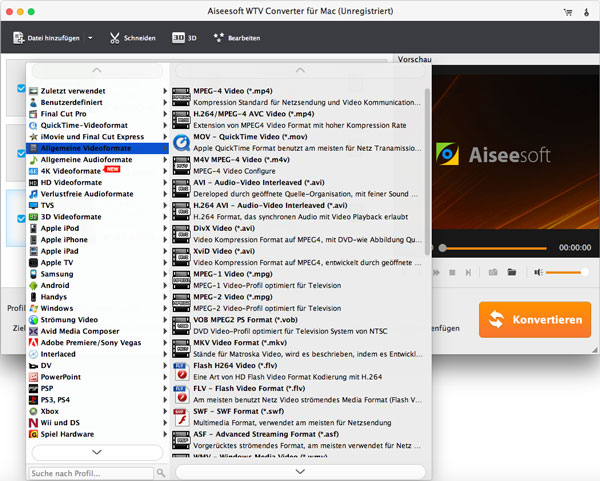This screenshot has width=600, height=481.
Task: Choose XviD Video (*.avi) format
Action: (297, 257)
